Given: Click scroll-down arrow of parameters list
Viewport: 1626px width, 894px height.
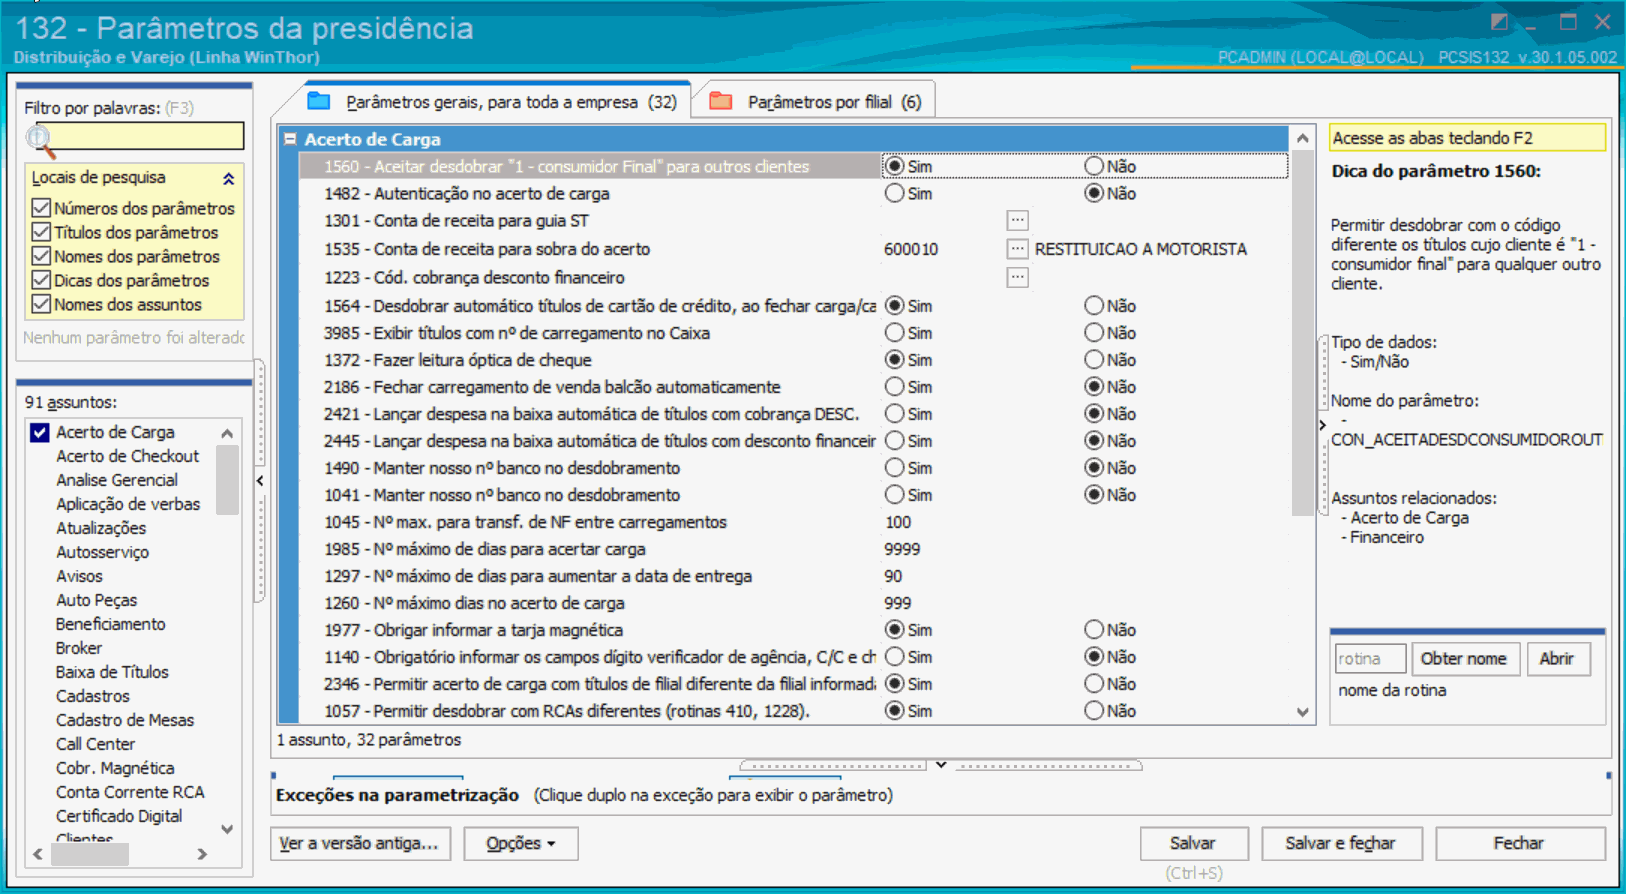Looking at the screenshot, I should [1302, 712].
